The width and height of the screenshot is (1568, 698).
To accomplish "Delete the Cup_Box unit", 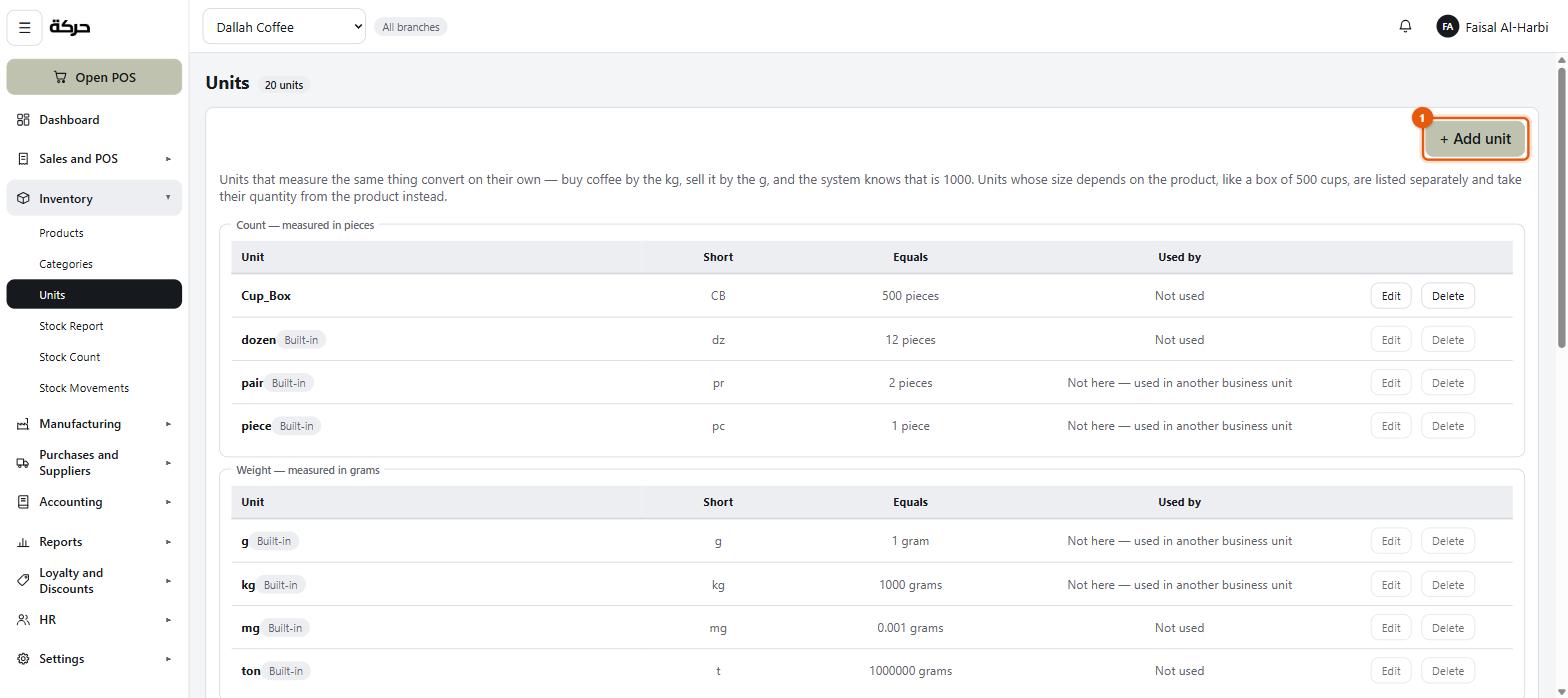I will (1447, 296).
